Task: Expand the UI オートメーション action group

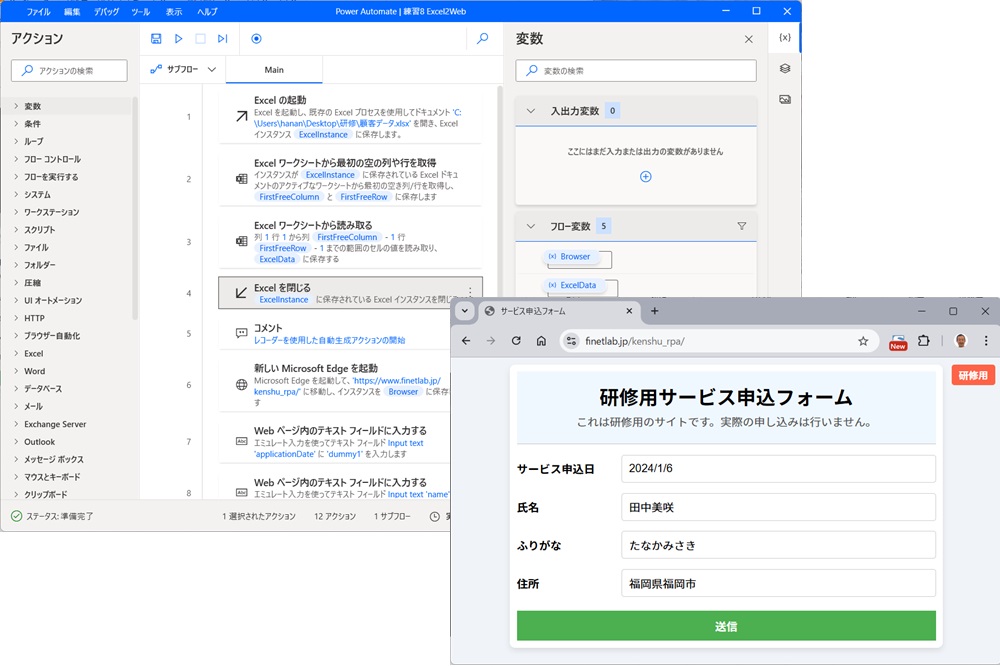Action: tap(16, 300)
